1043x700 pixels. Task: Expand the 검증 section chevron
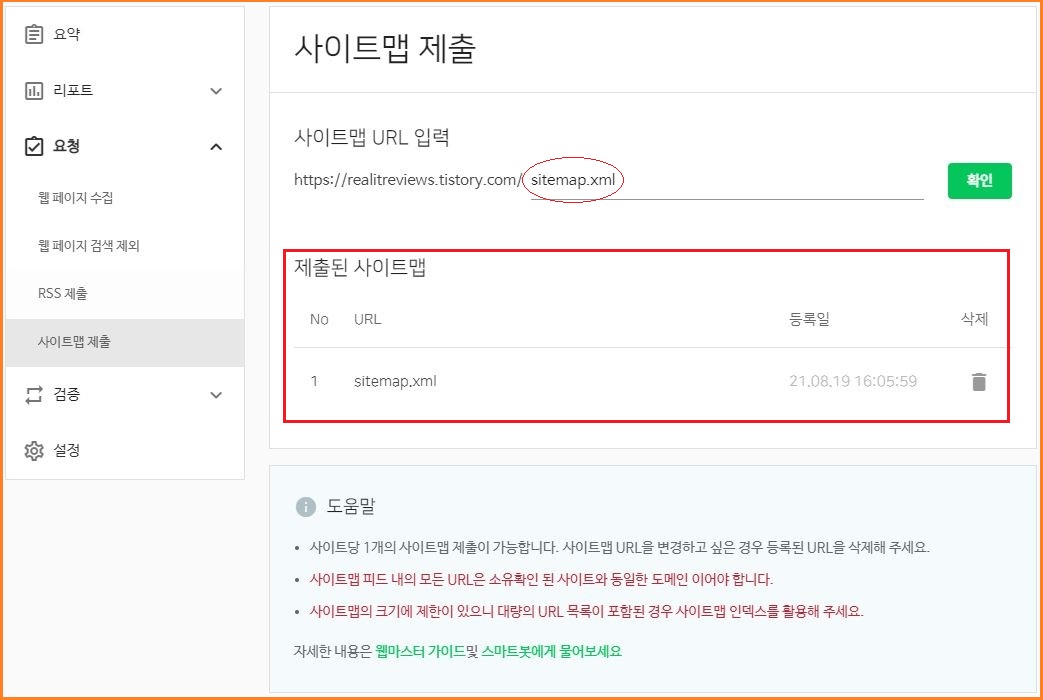pyautogui.click(x=216, y=395)
